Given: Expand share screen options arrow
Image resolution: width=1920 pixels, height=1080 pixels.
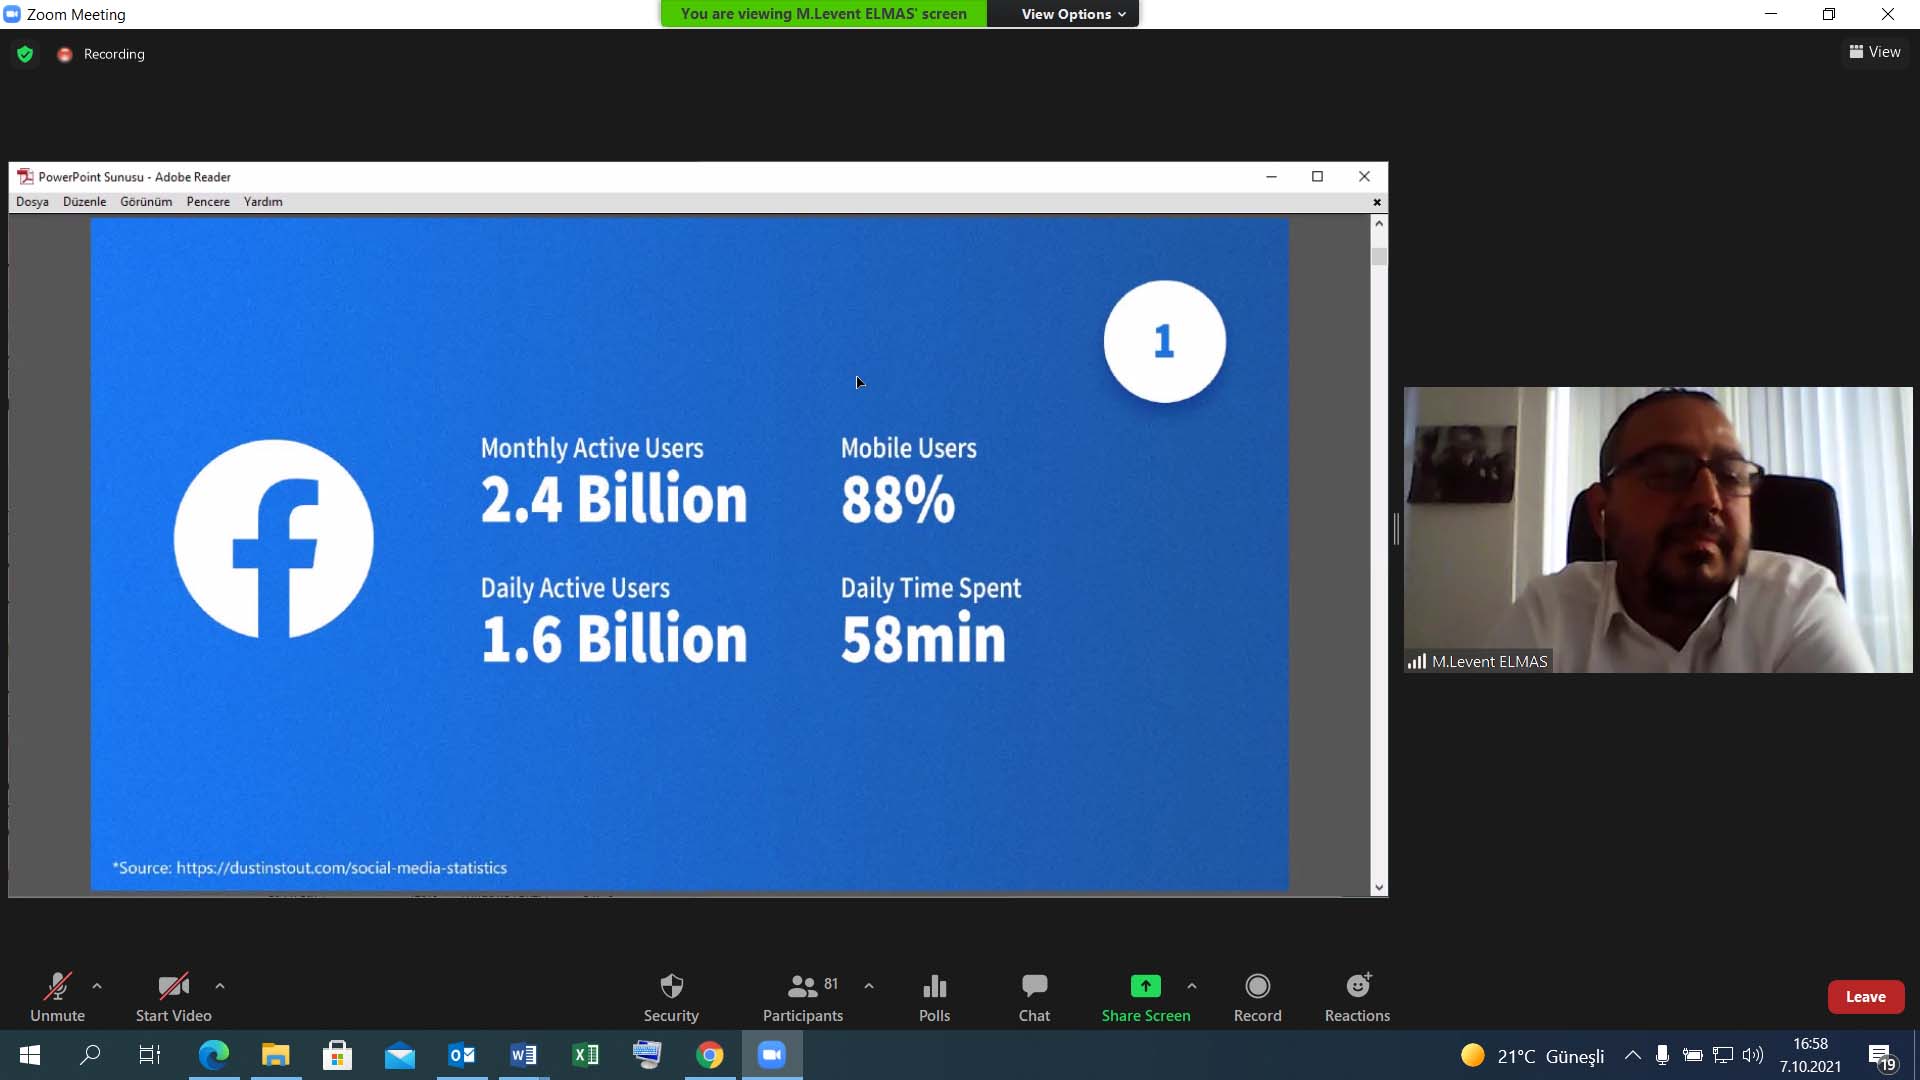Looking at the screenshot, I should pos(1192,986).
